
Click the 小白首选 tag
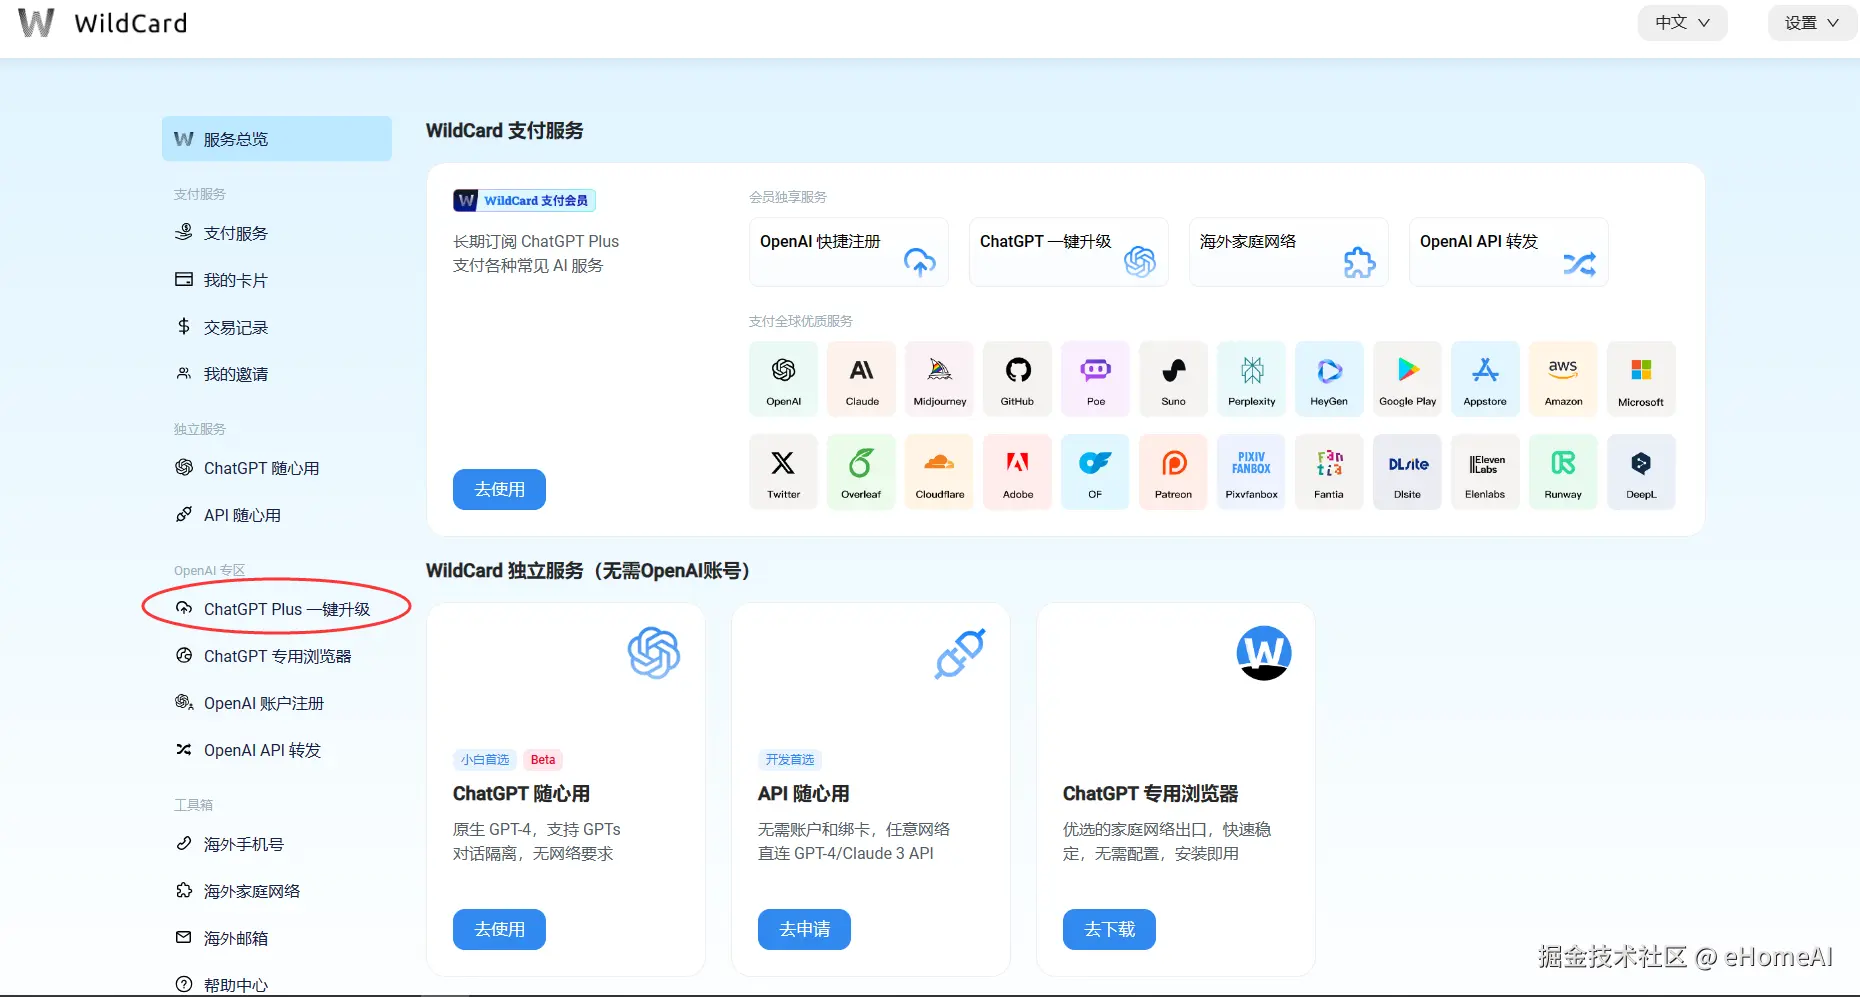tap(485, 760)
